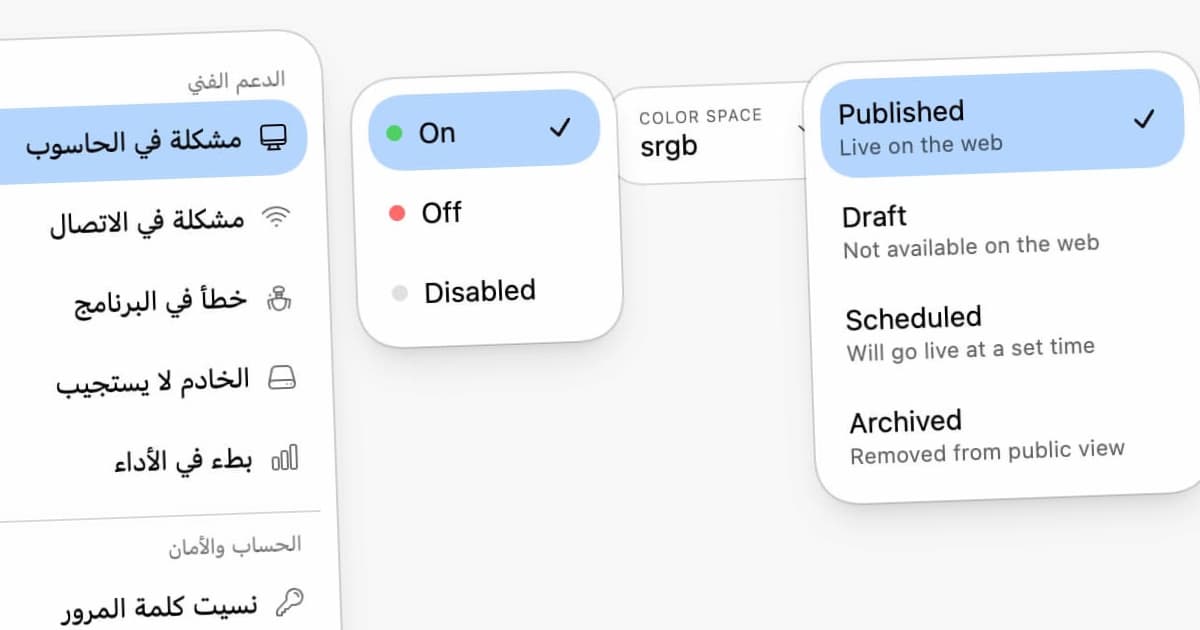Click the computer monitor icon
The width and height of the screenshot is (1200, 630).
tap(271, 138)
